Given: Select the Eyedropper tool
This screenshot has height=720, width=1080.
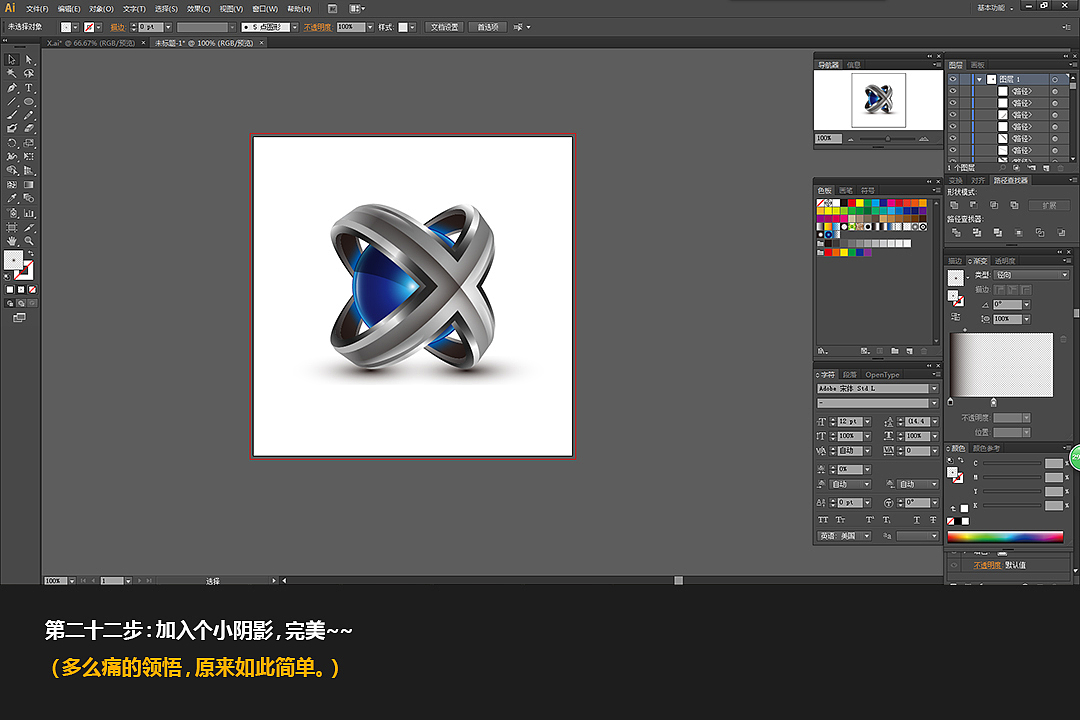Looking at the screenshot, I should 12,198.
